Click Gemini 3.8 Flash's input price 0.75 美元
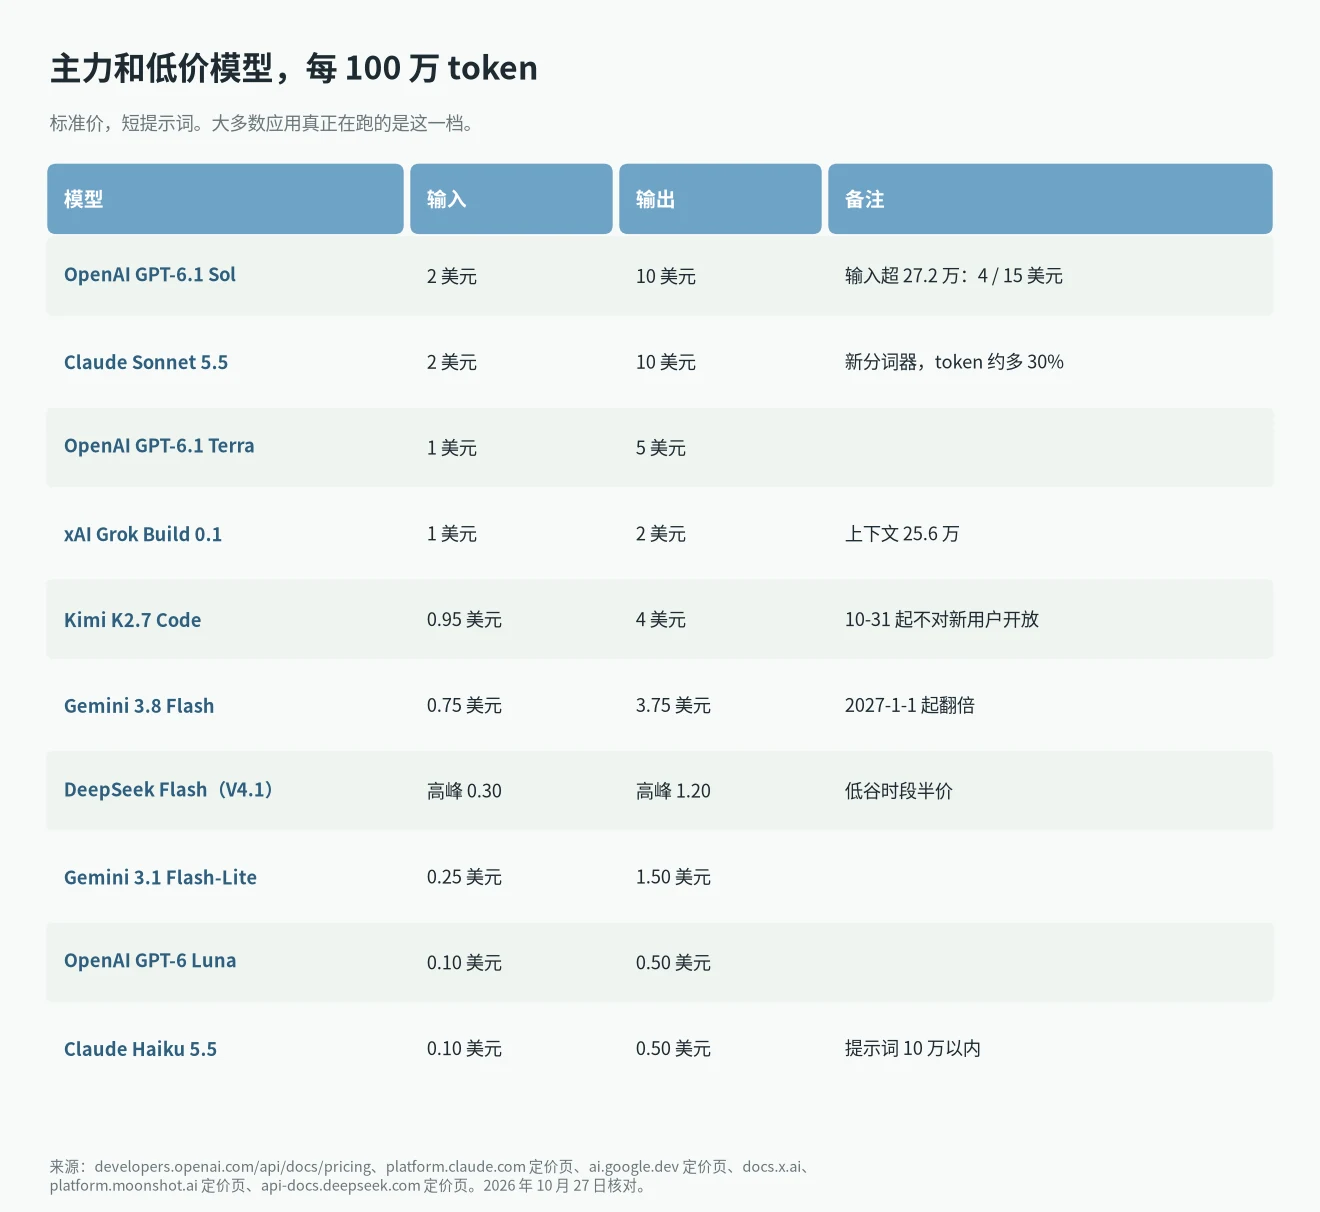The width and height of the screenshot is (1320, 1212). 464,706
